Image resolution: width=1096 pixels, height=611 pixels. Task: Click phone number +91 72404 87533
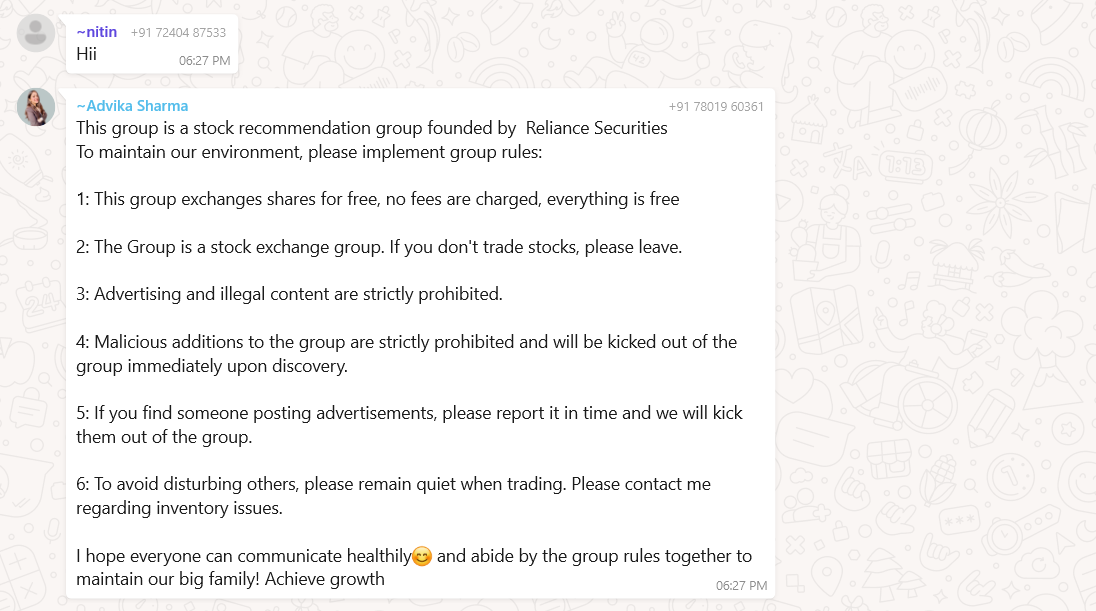pyautogui.click(x=178, y=33)
